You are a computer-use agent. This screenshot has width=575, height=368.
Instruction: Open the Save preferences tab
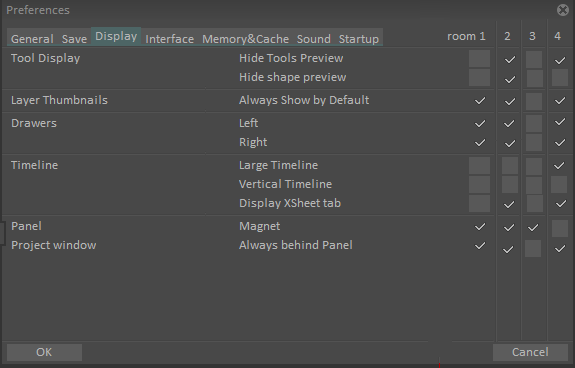pyautogui.click(x=74, y=39)
